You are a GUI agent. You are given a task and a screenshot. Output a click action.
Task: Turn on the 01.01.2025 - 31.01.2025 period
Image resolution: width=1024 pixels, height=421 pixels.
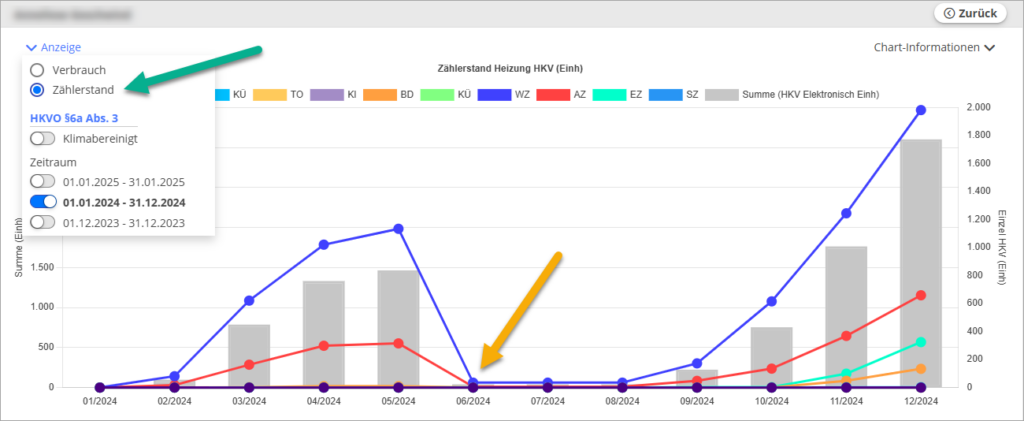coord(43,182)
